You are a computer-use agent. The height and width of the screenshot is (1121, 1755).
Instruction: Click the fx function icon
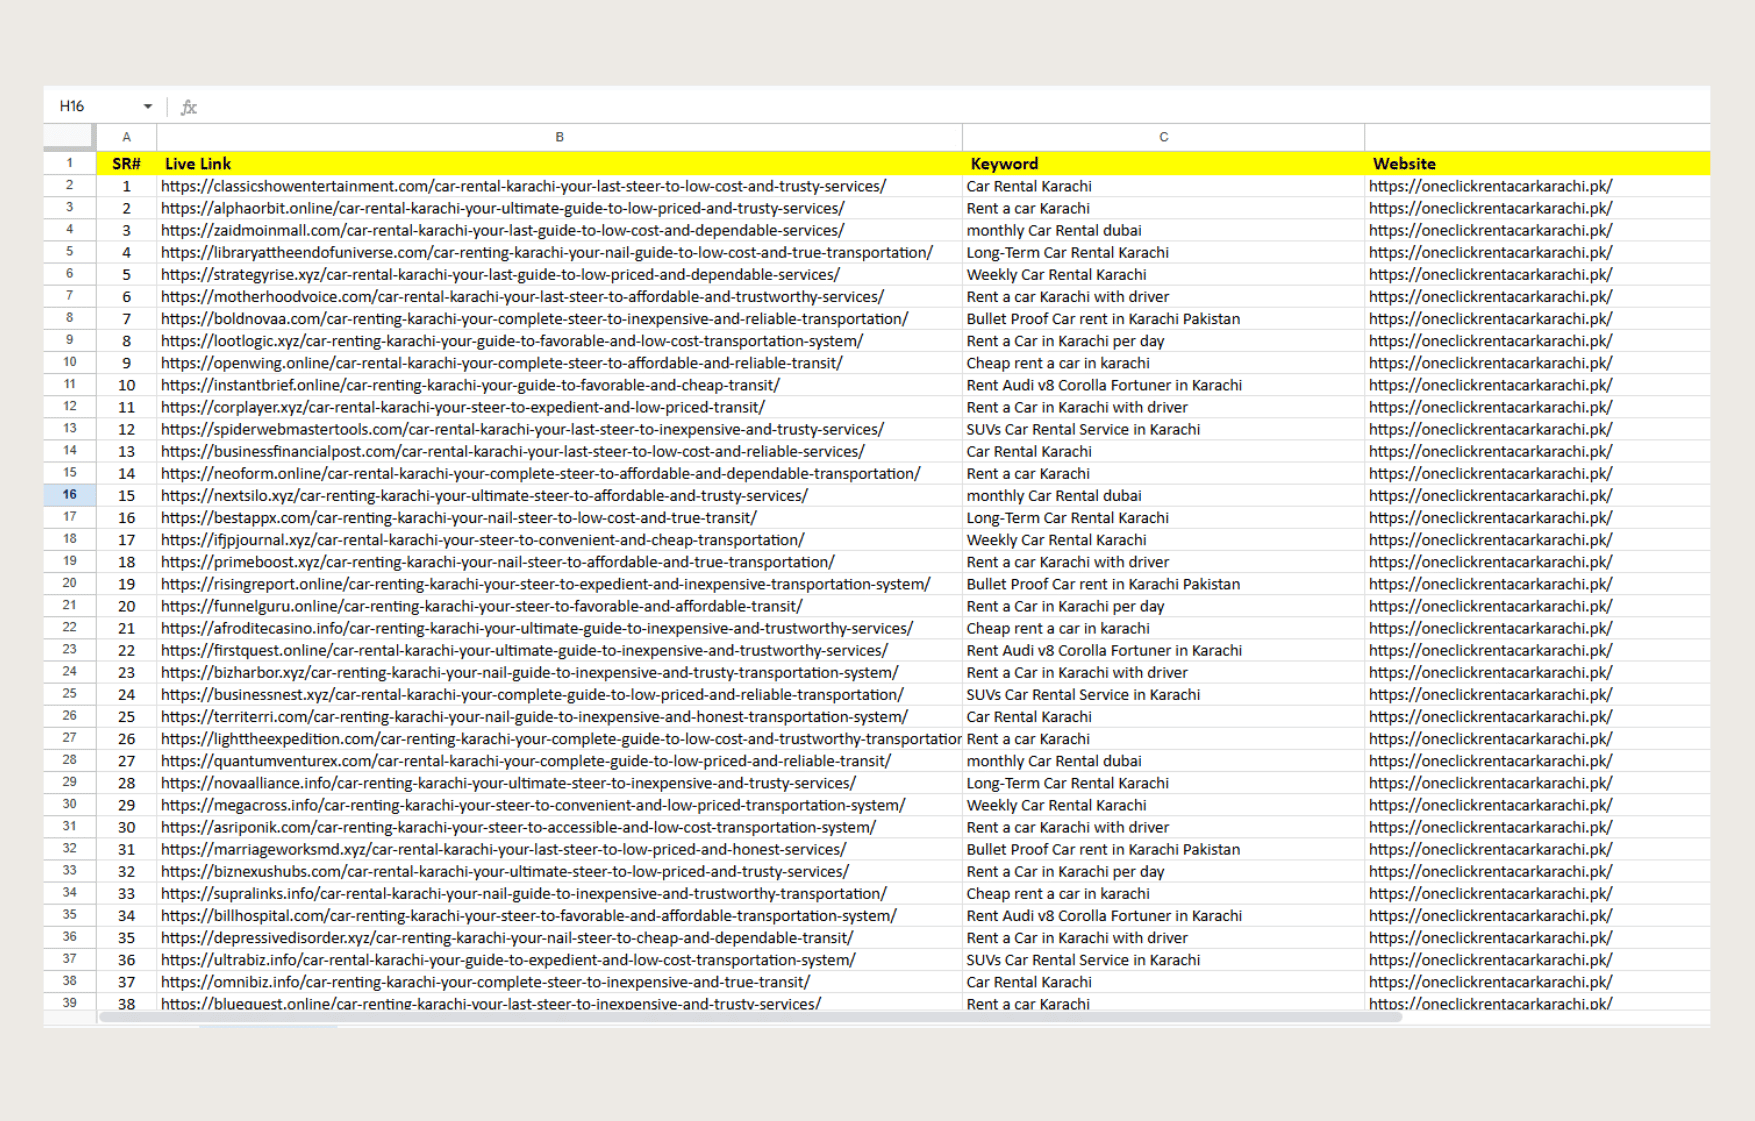pos(189,107)
